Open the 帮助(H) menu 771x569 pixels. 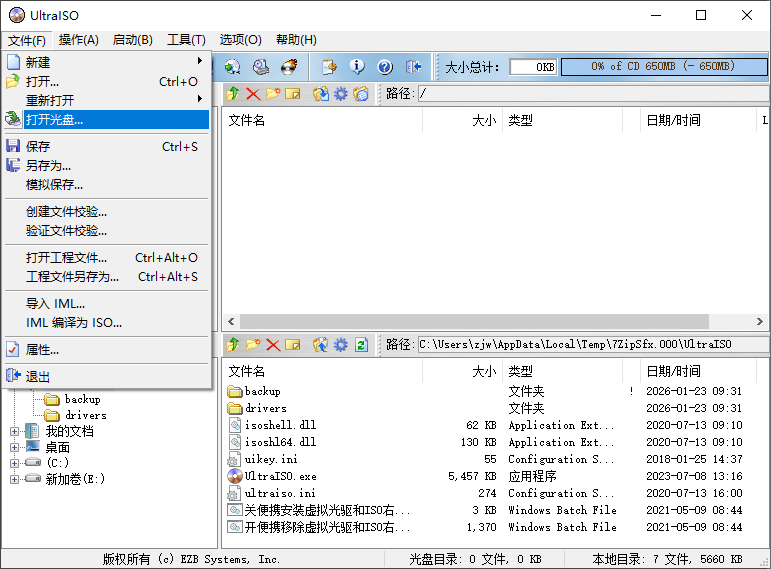296,40
